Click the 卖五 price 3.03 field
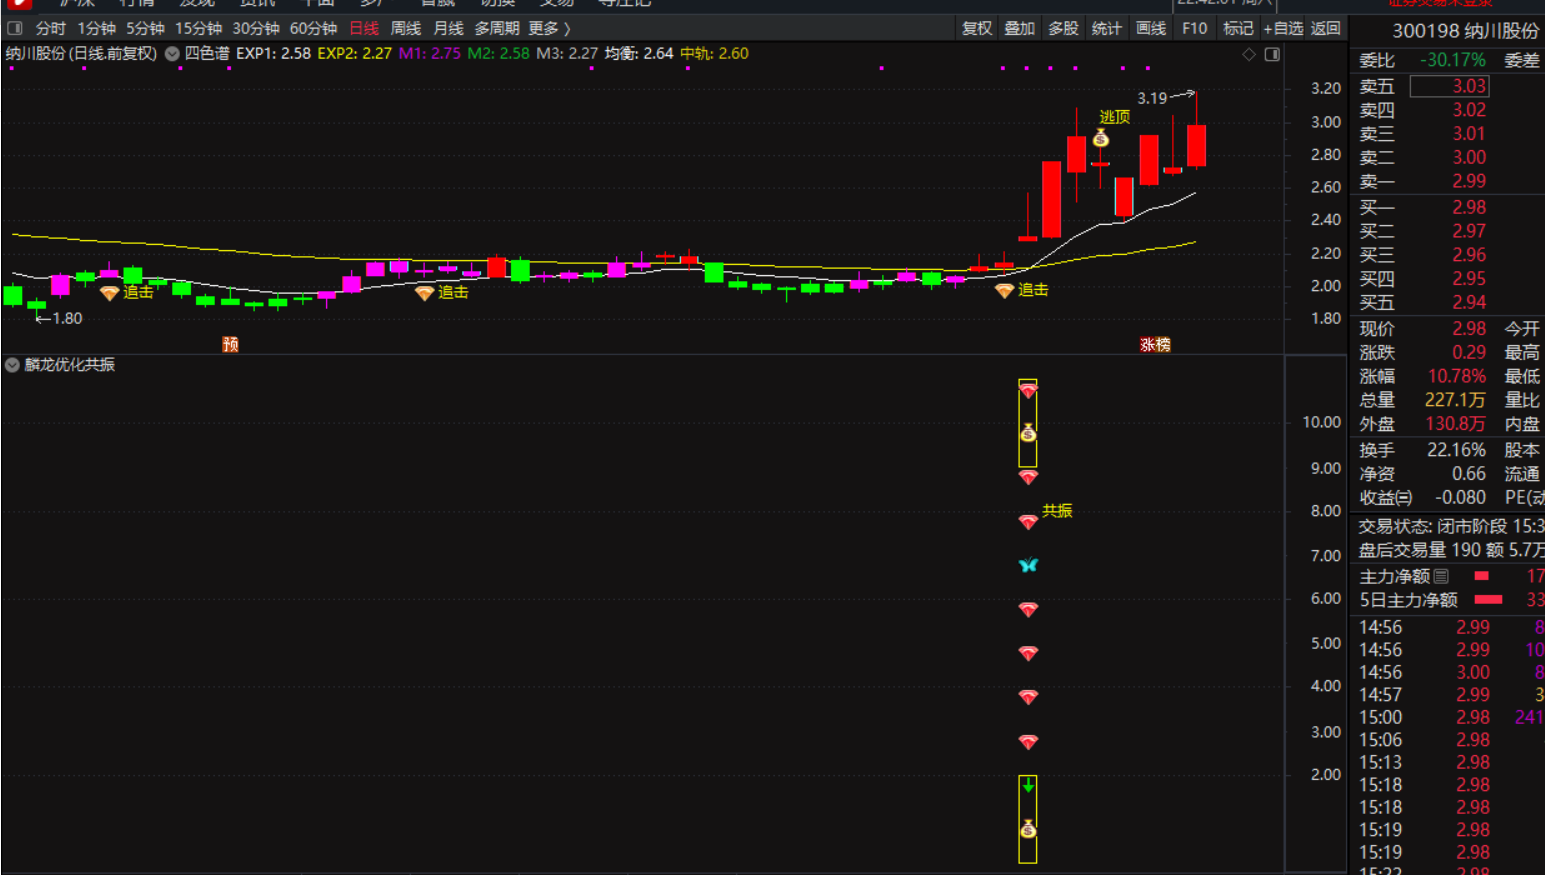The width and height of the screenshot is (1545, 875). (x=1449, y=87)
